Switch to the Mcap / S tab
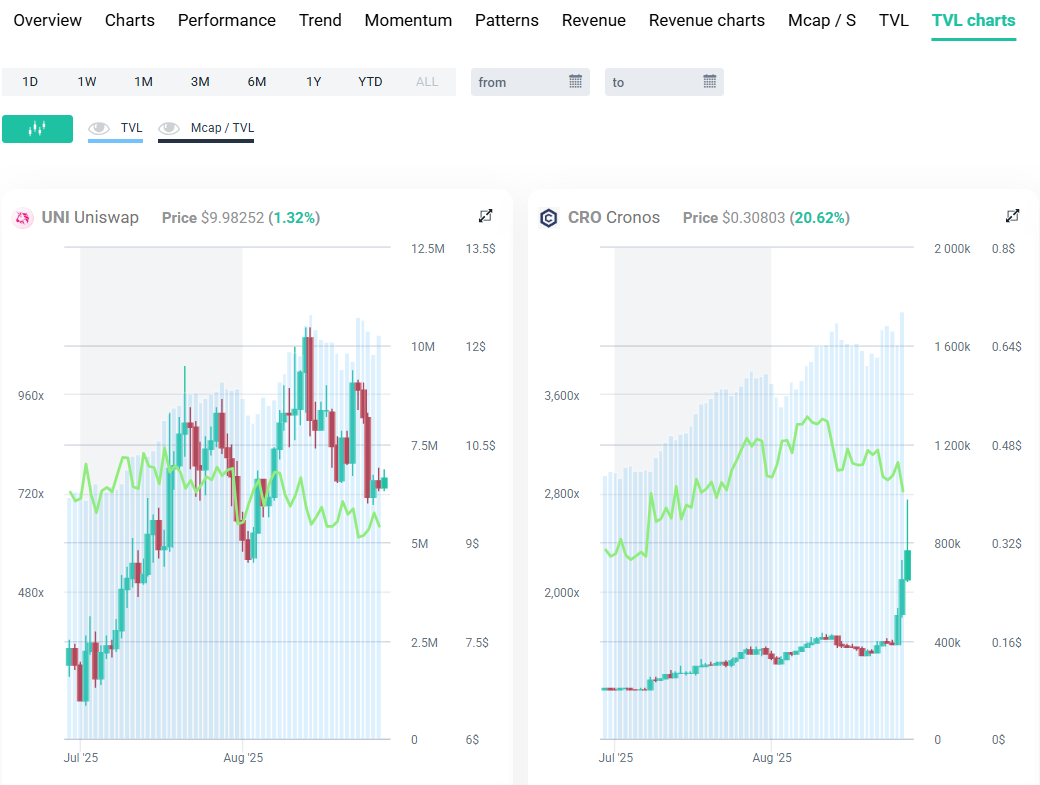The height and width of the screenshot is (785, 1040). (x=821, y=20)
